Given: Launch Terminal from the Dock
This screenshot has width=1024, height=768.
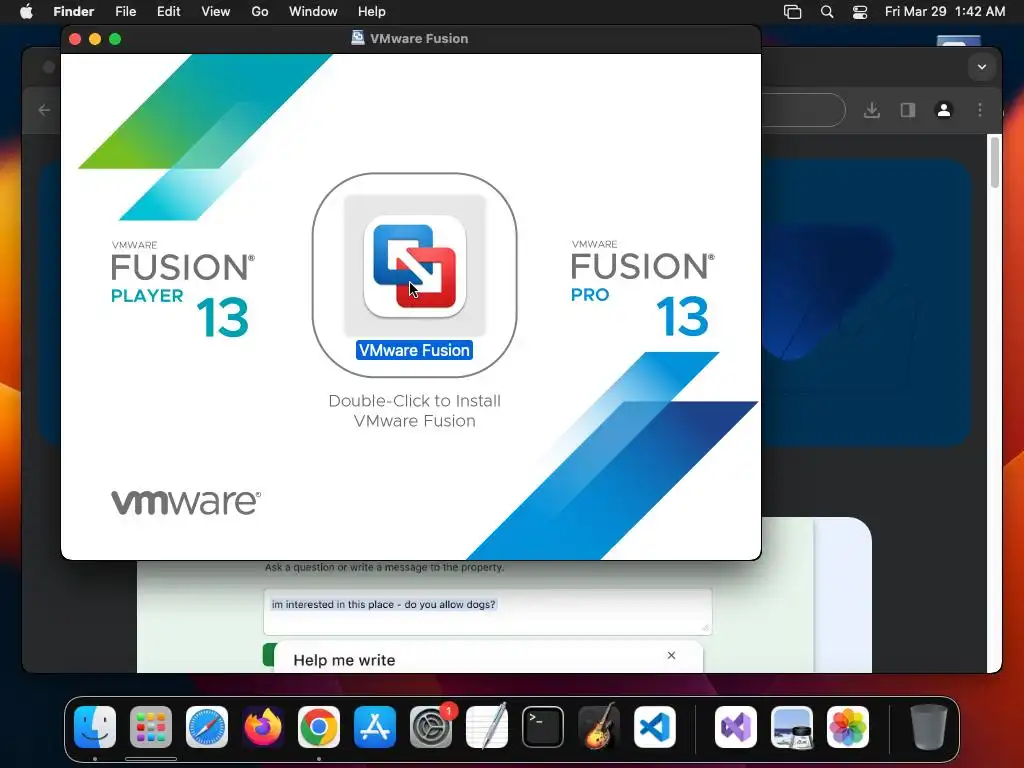Looking at the screenshot, I should (543, 727).
